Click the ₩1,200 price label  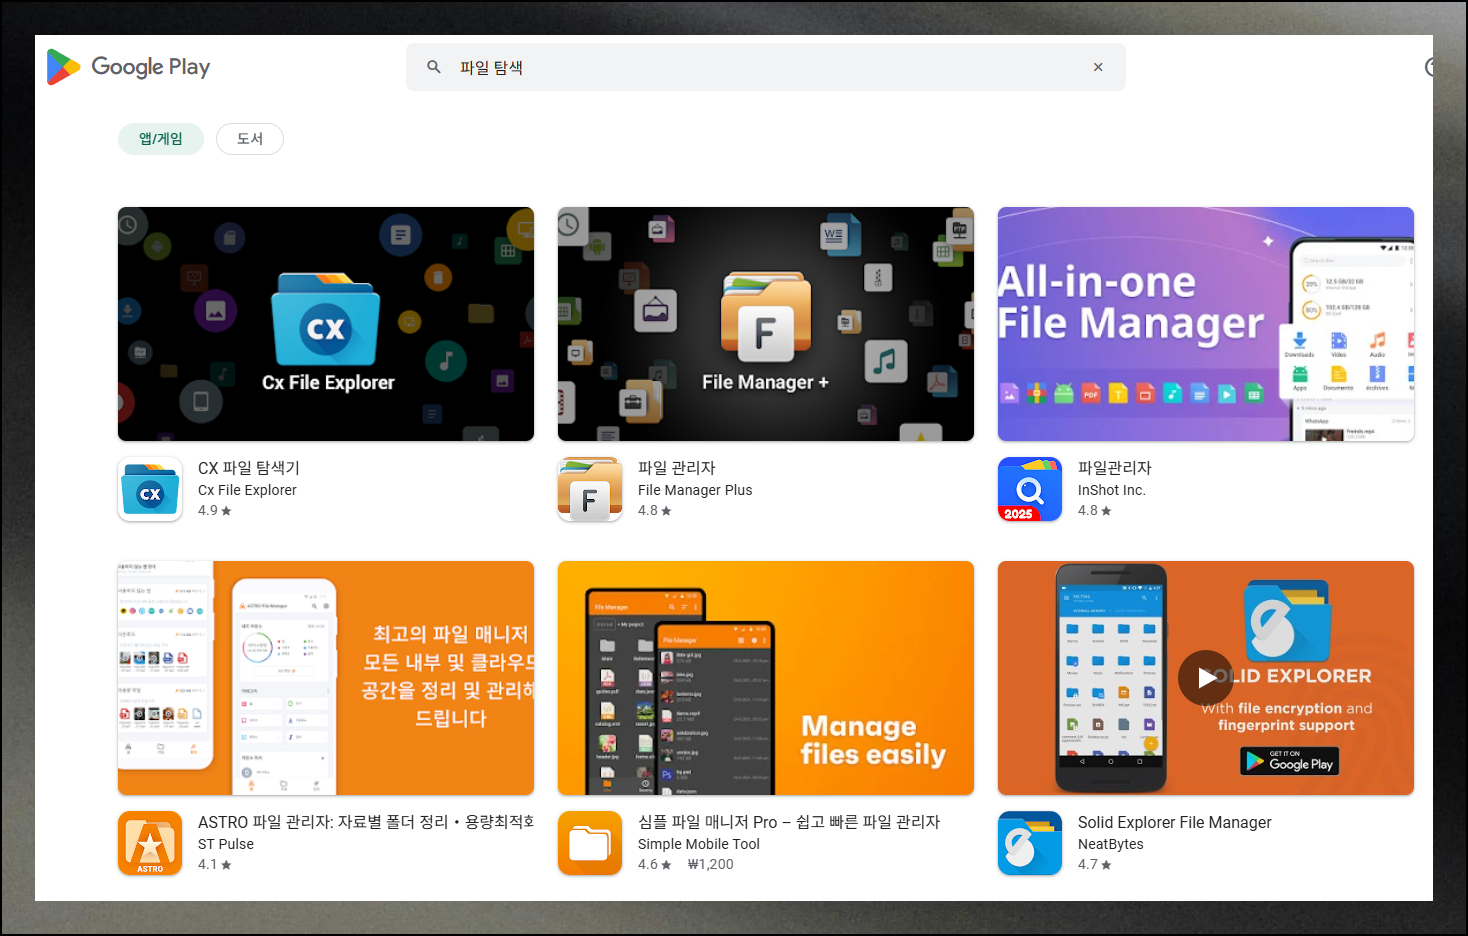[711, 864]
